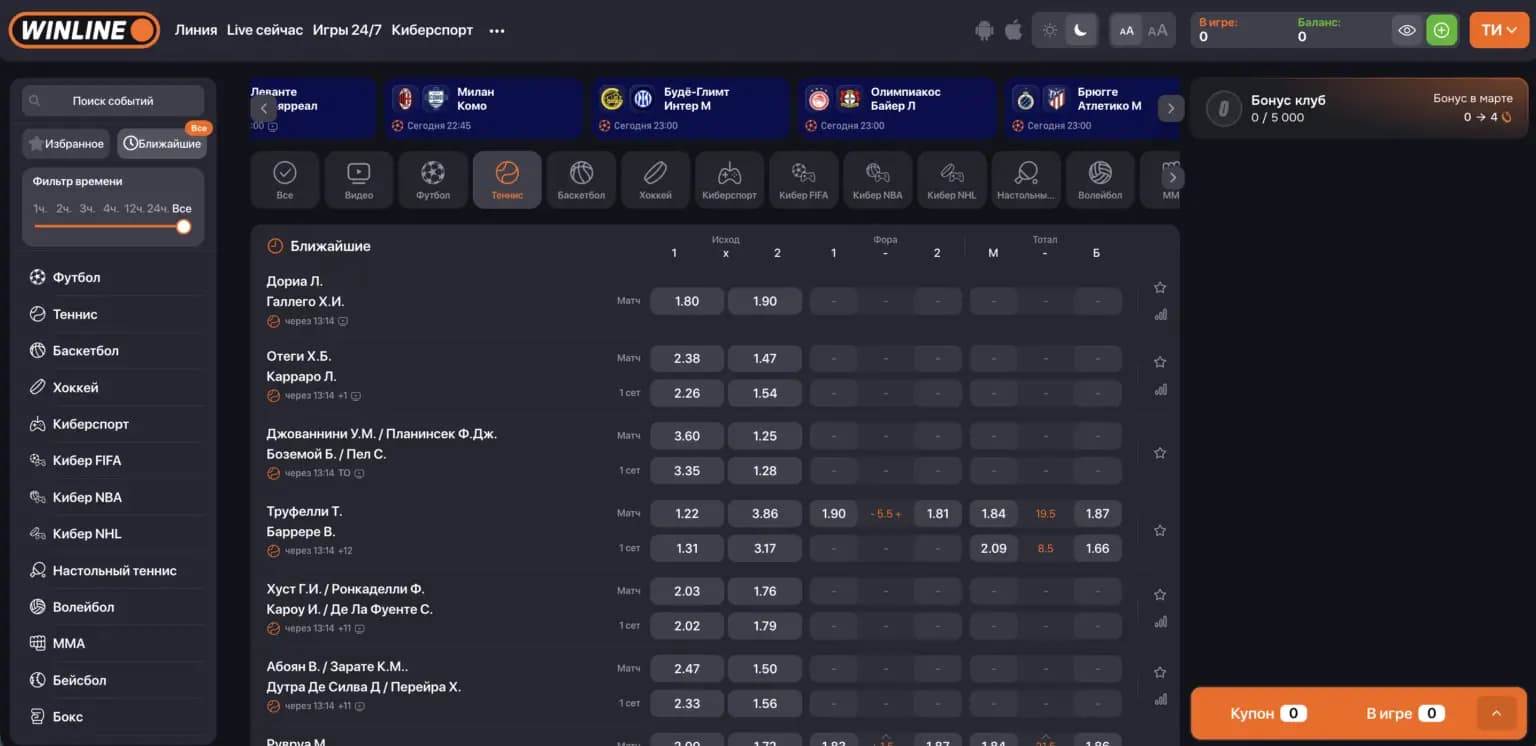The image size is (1536, 746).
Task: Select the smaller AA font size
Action: pyautogui.click(x=1127, y=31)
